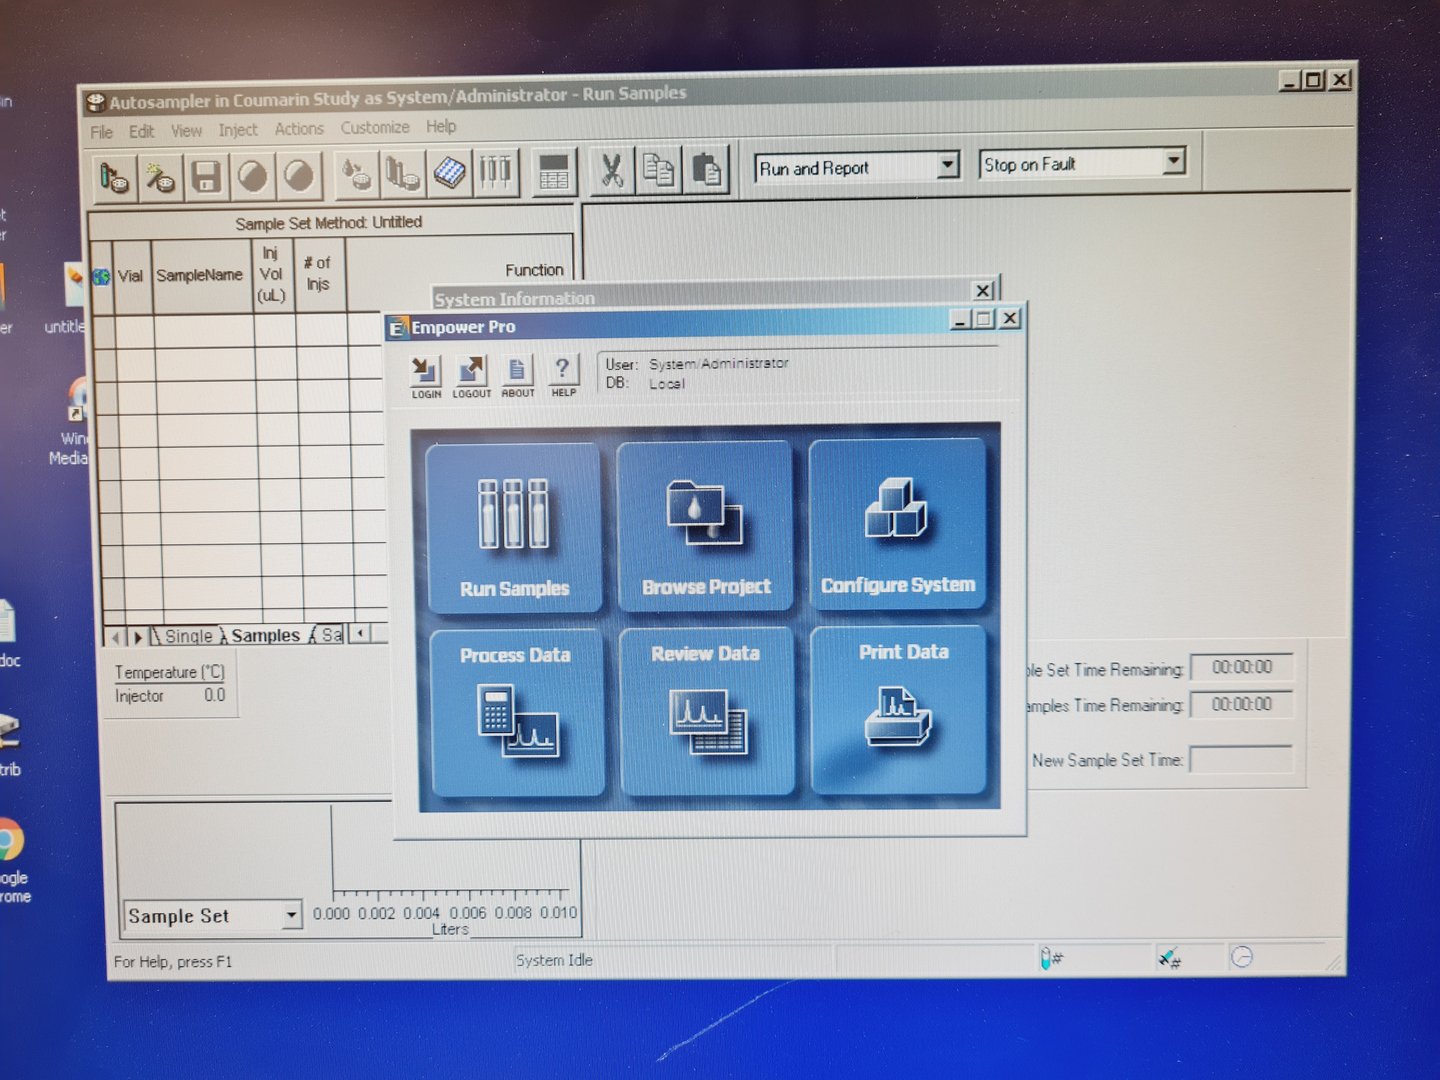Click the Login icon in Empower Pro
Screen dimensions: 1440x1080
(x=425, y=372)
